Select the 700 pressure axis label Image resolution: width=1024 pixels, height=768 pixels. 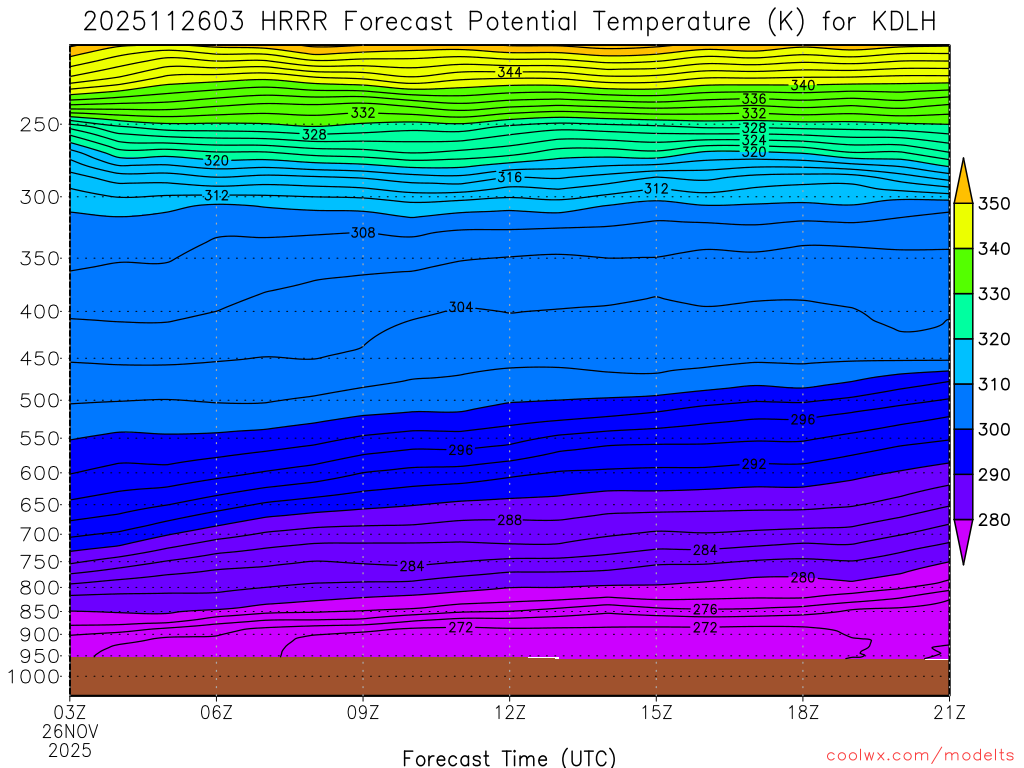tap(40, 535)
